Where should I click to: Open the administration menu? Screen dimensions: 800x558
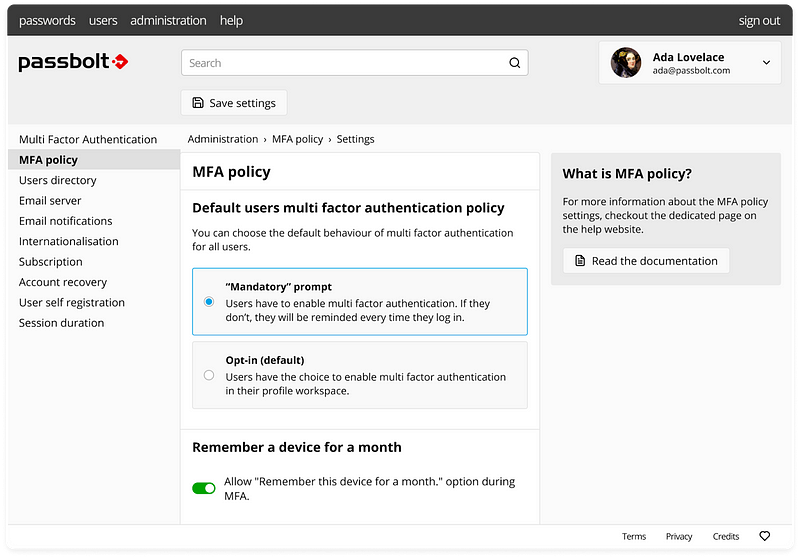(x=168, y=20)
